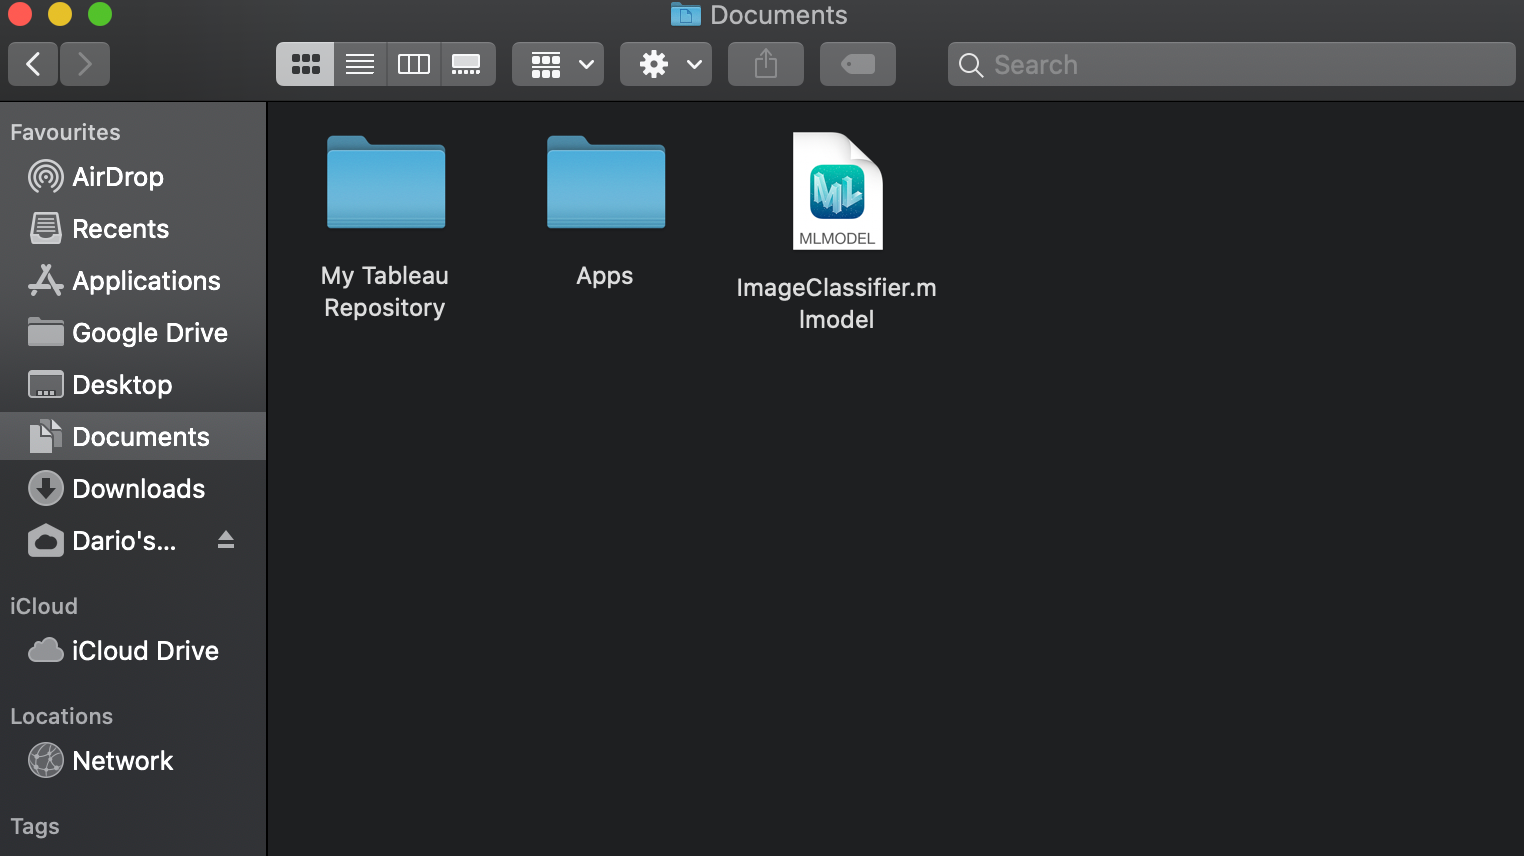Click the Documents window title text
This screenshot has height=856, width=1524.
pyautogui.click(x=779, y=15)
